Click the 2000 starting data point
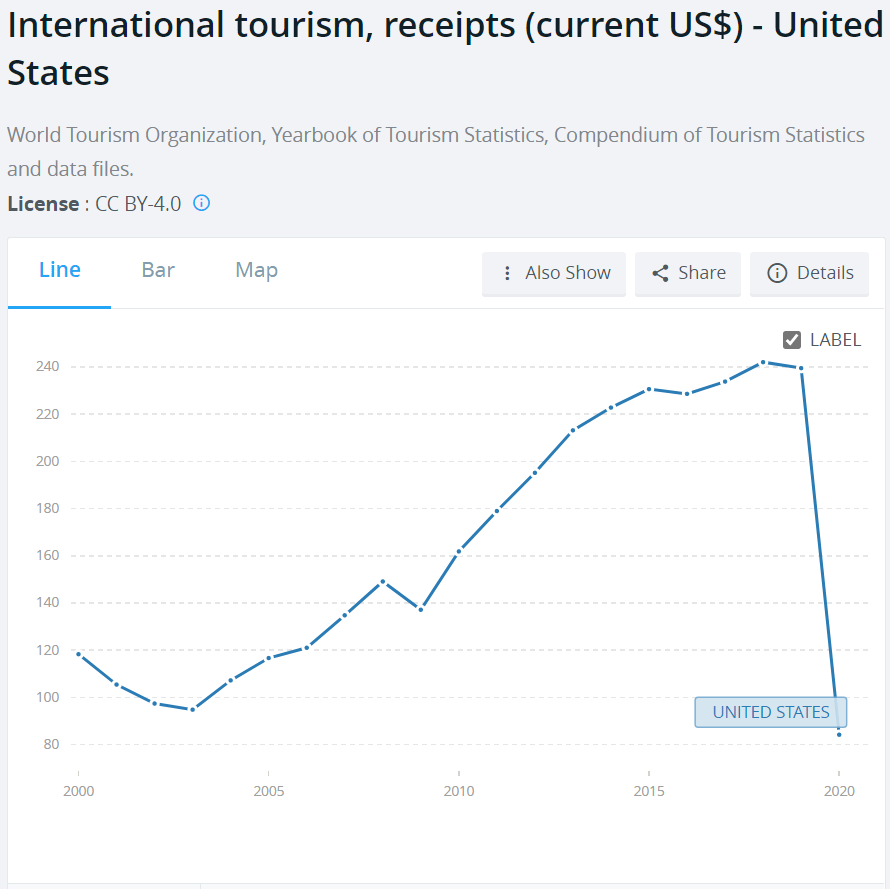The image size is (890, 889). [x=78, y=654]
